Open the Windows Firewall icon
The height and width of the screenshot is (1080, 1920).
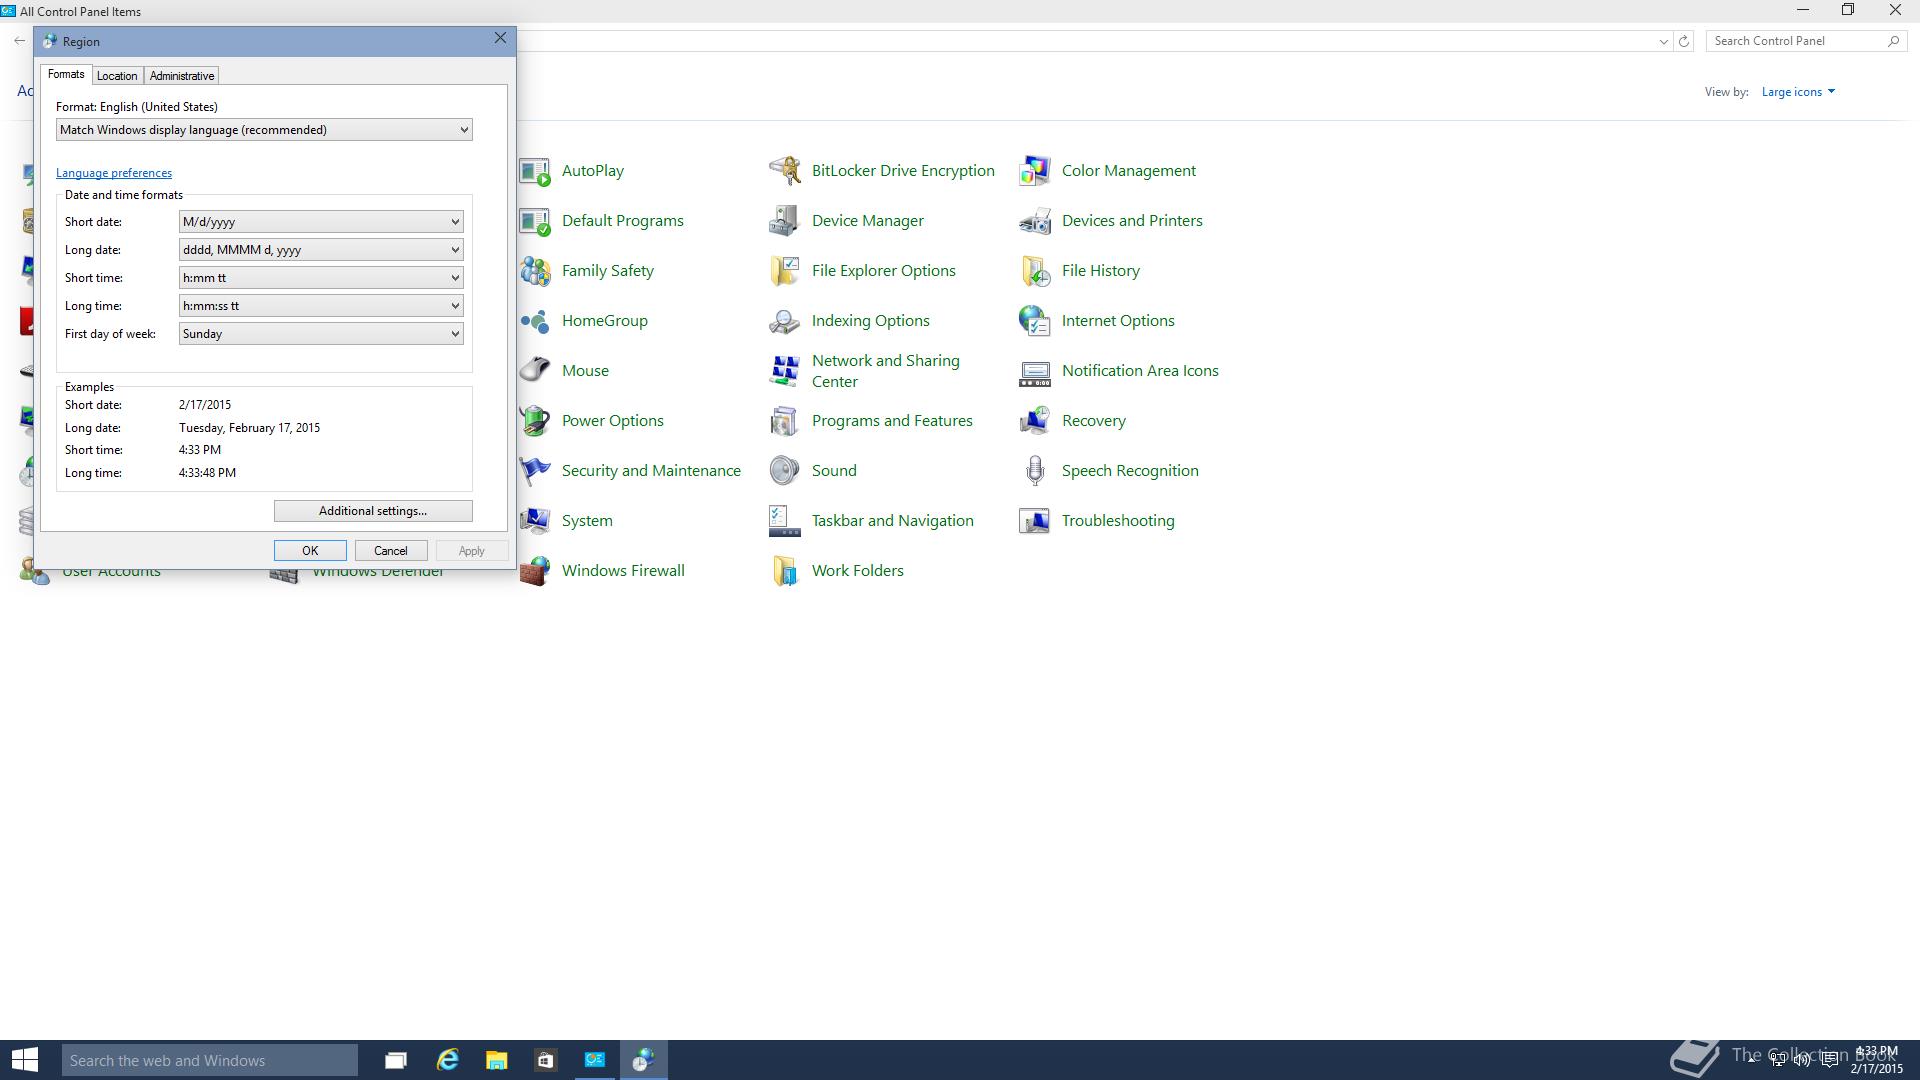point(535,571)
